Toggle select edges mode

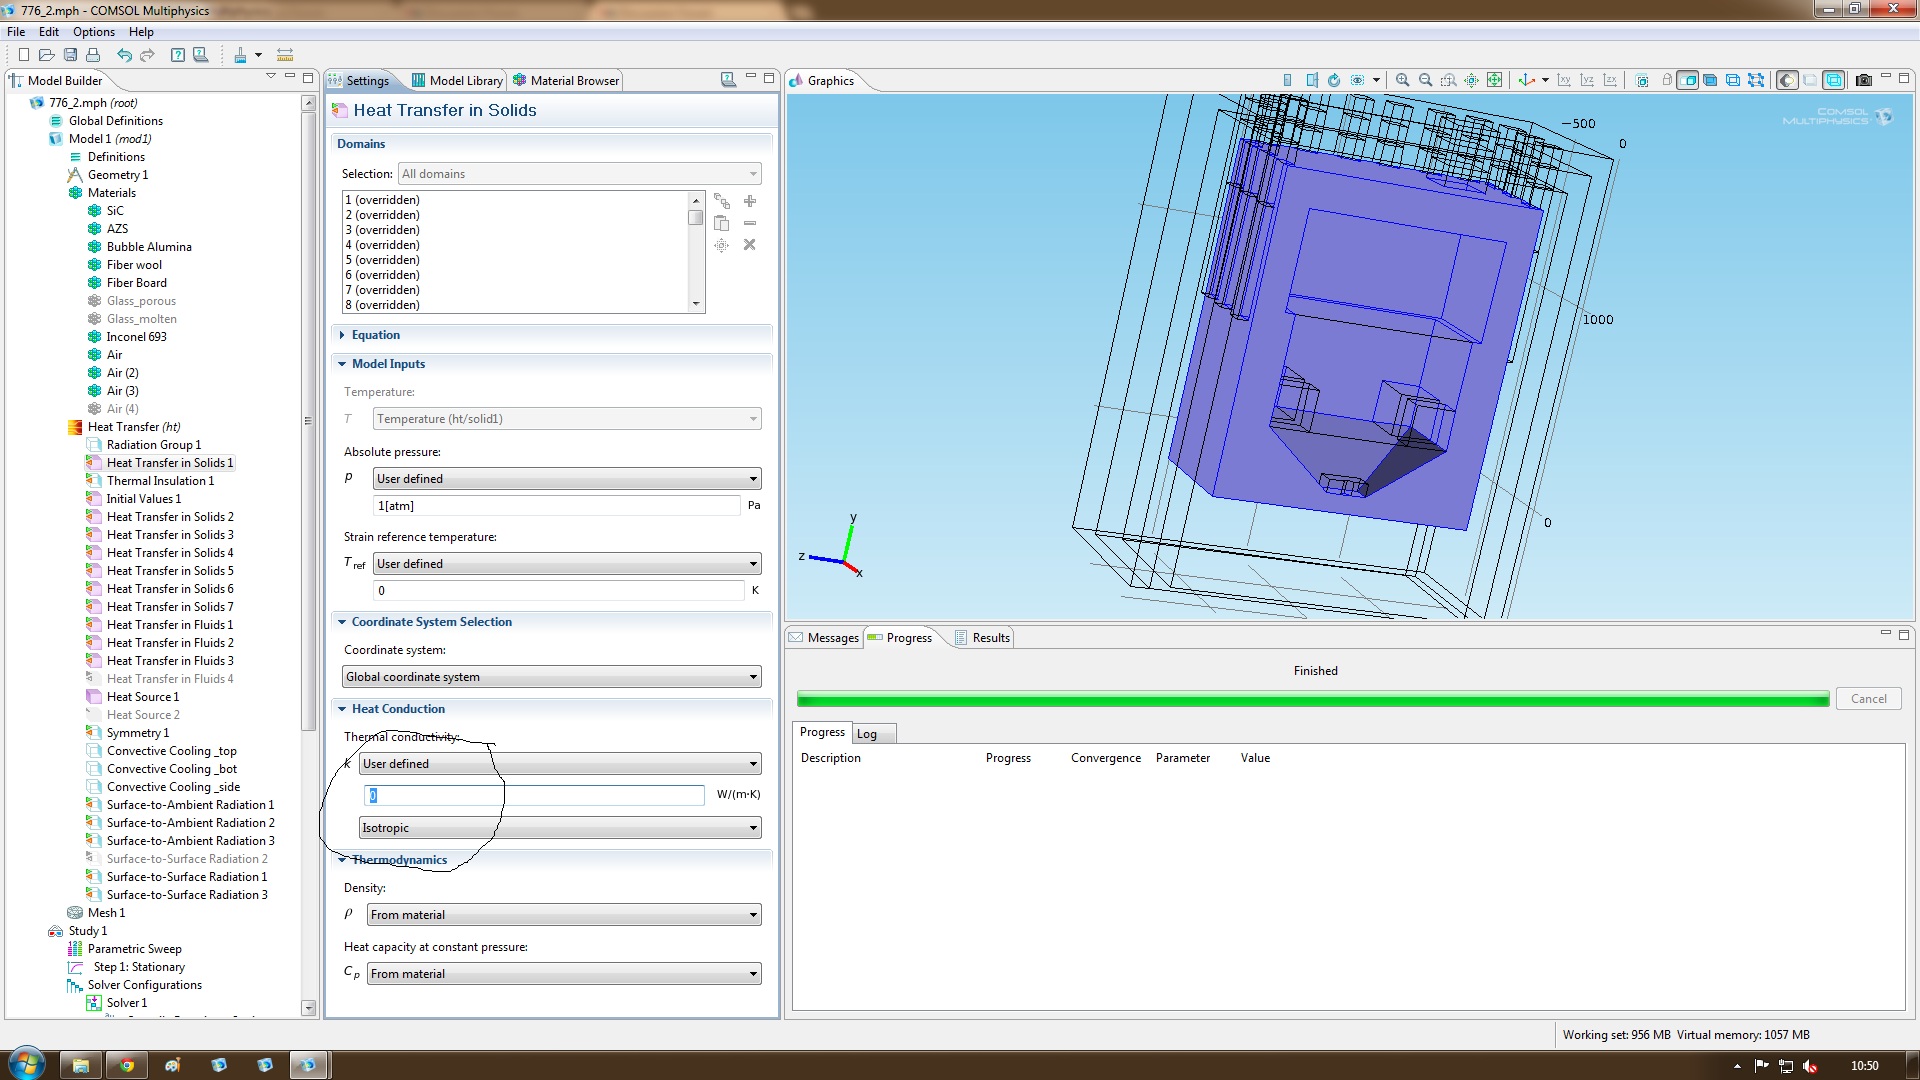pyautogui.click(x=1733, y=80)
